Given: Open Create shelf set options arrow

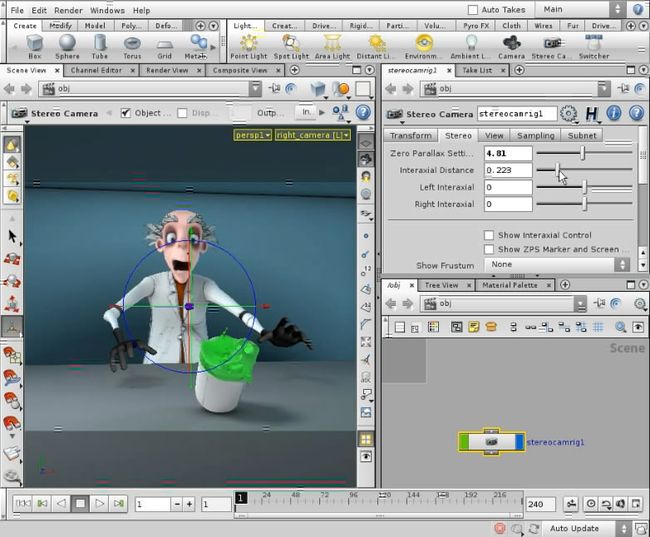Looking at the screenshot, I should 213,26.
